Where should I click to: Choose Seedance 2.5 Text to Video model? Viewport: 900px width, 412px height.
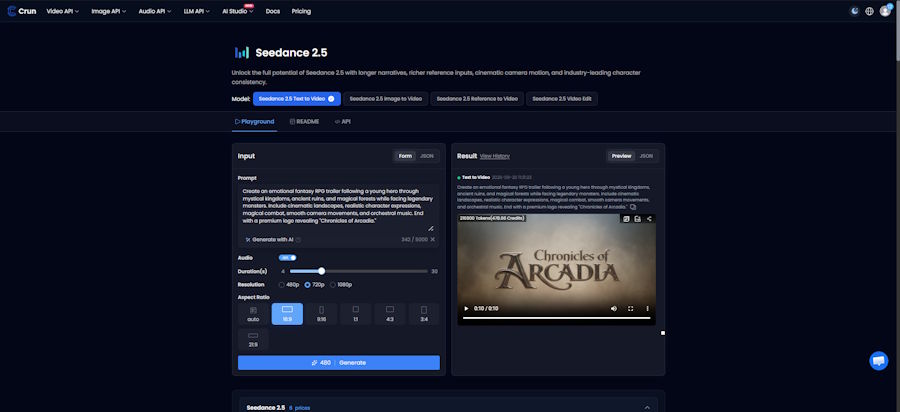click(x=297, y=99)
